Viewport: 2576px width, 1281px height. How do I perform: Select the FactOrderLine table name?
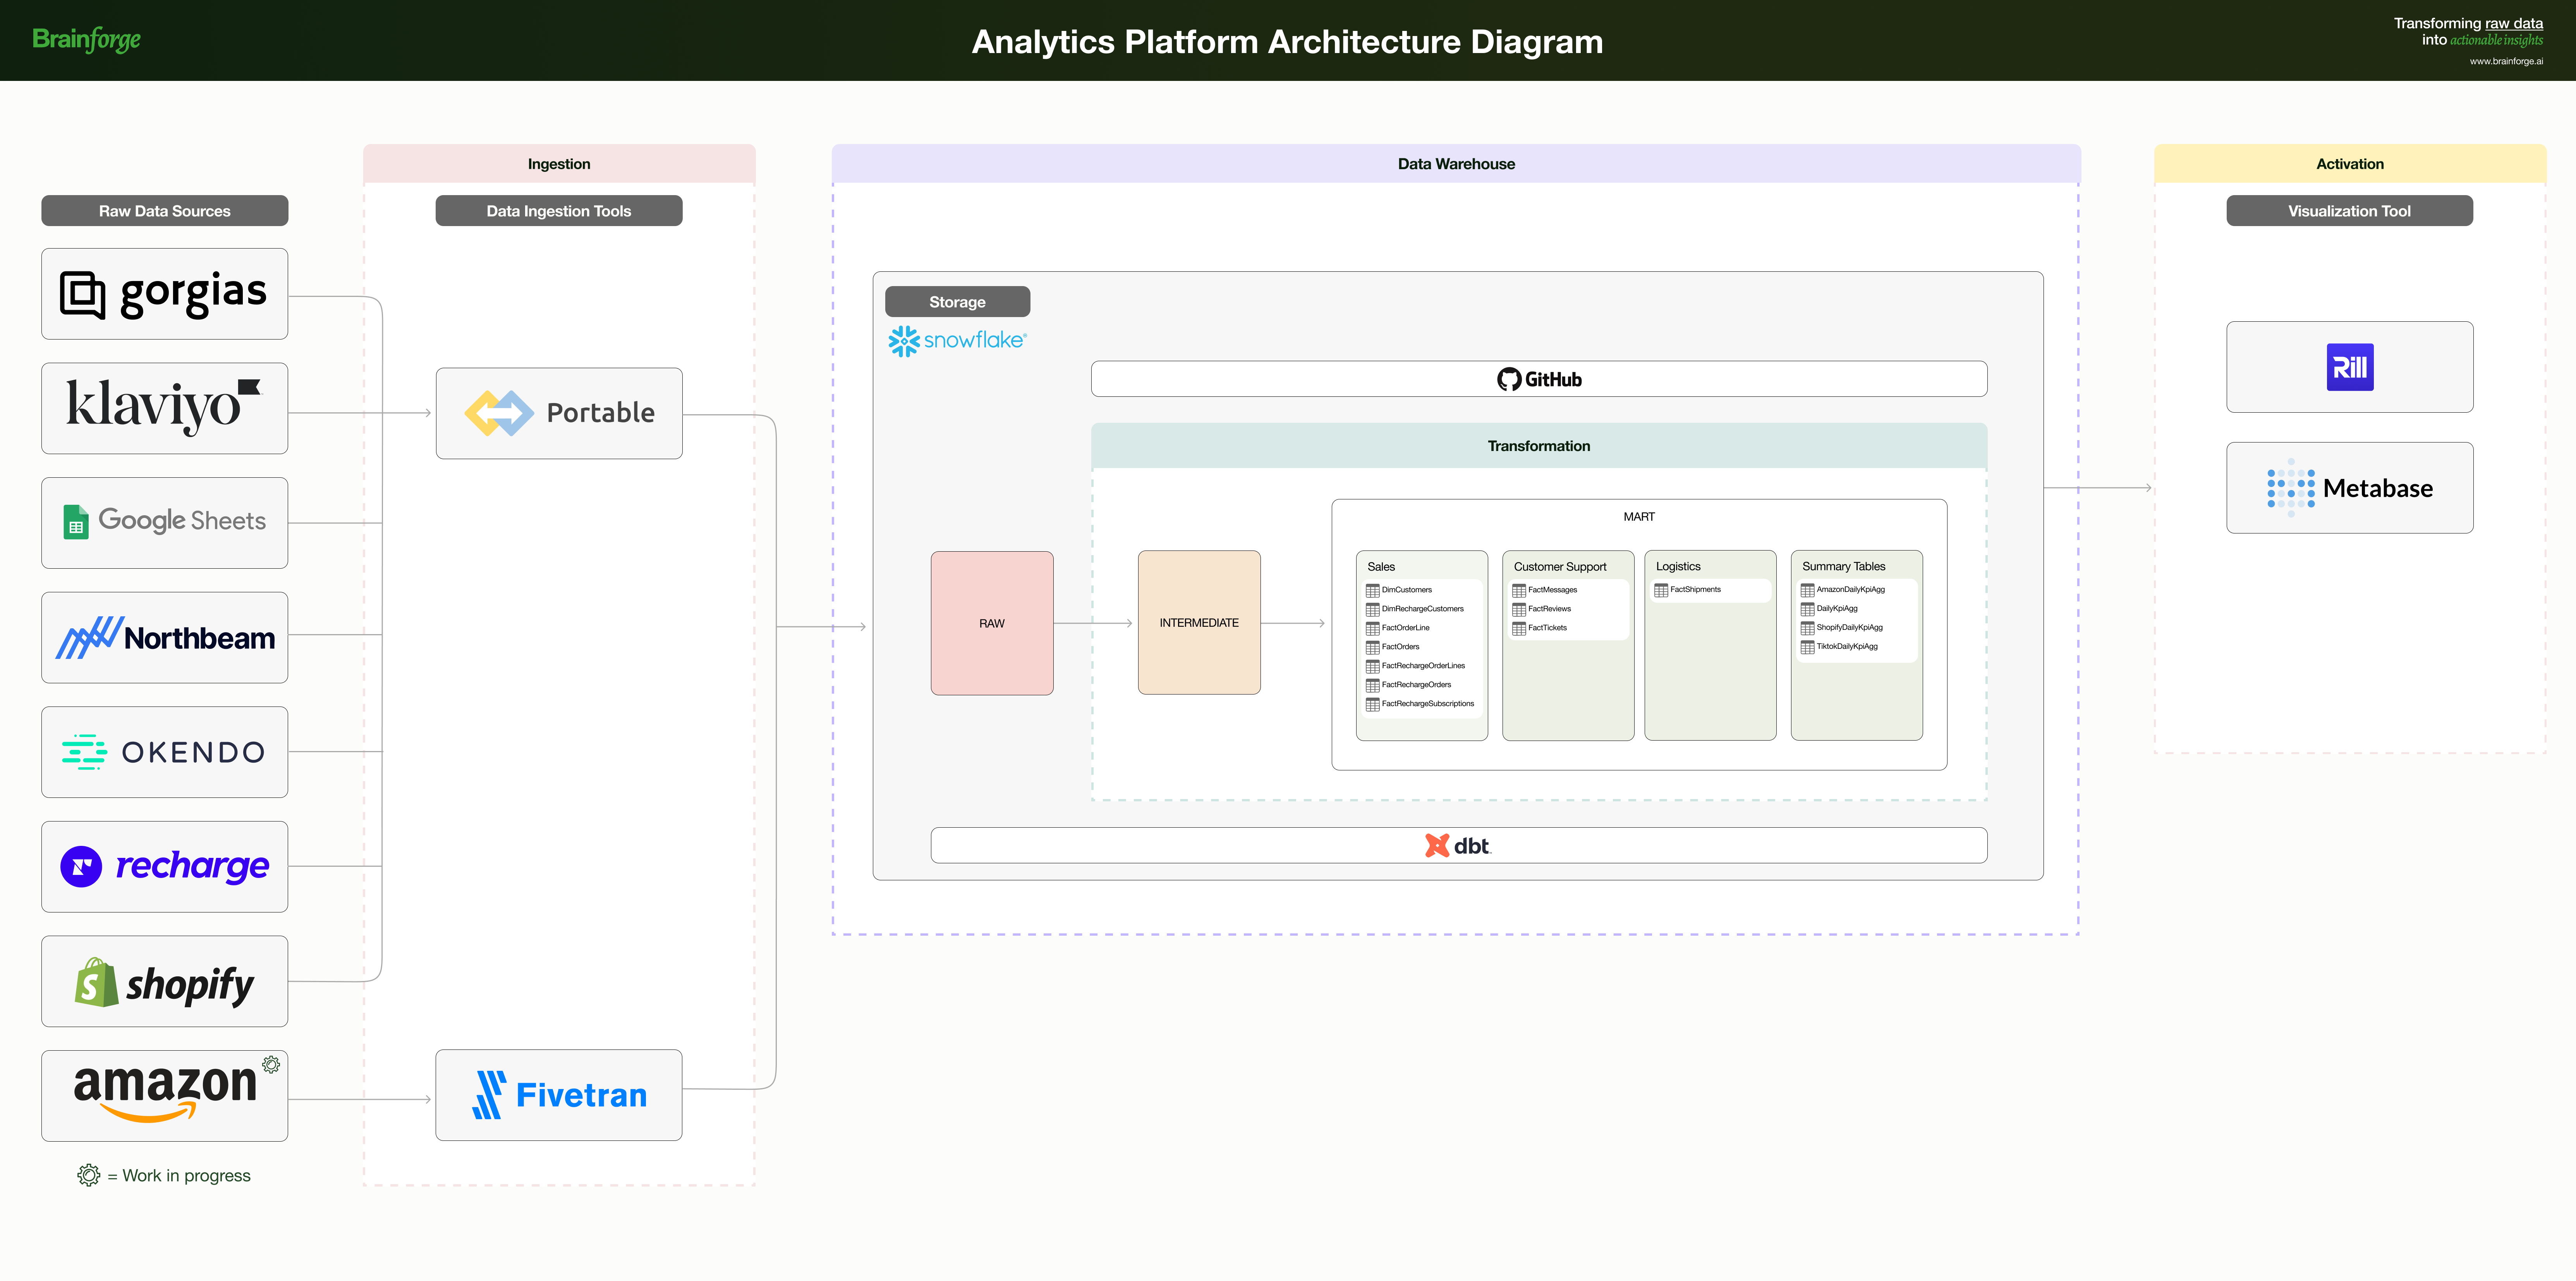click(1406, 628)
